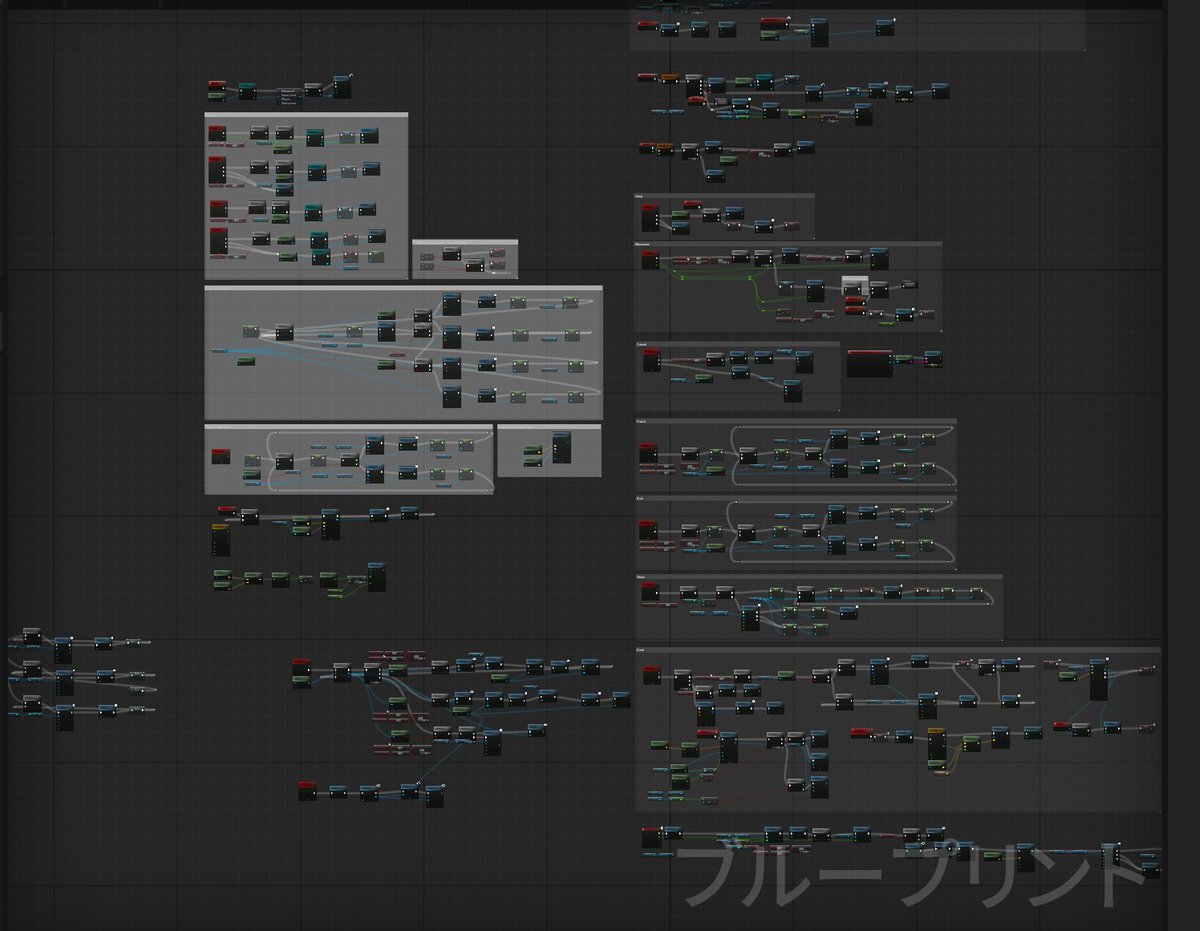Select large red-header node right of Crouch group

pos(869,363)
